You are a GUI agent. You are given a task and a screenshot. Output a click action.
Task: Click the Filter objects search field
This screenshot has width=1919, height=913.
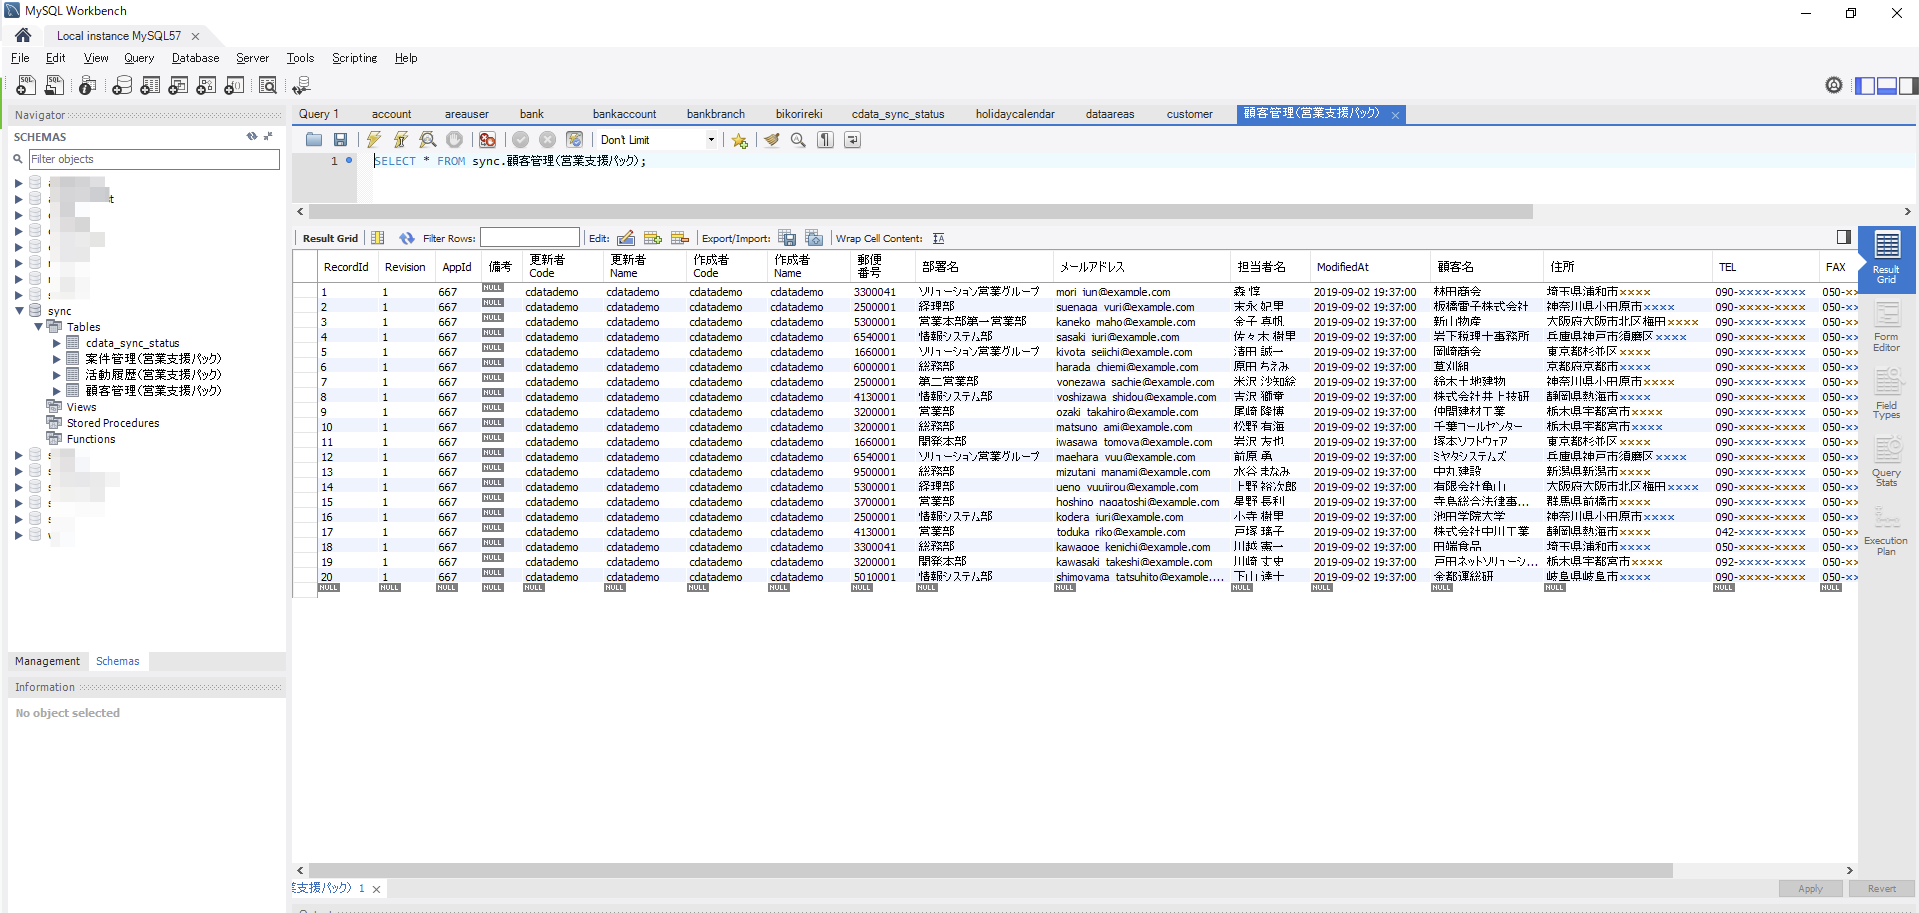point(154,159)
